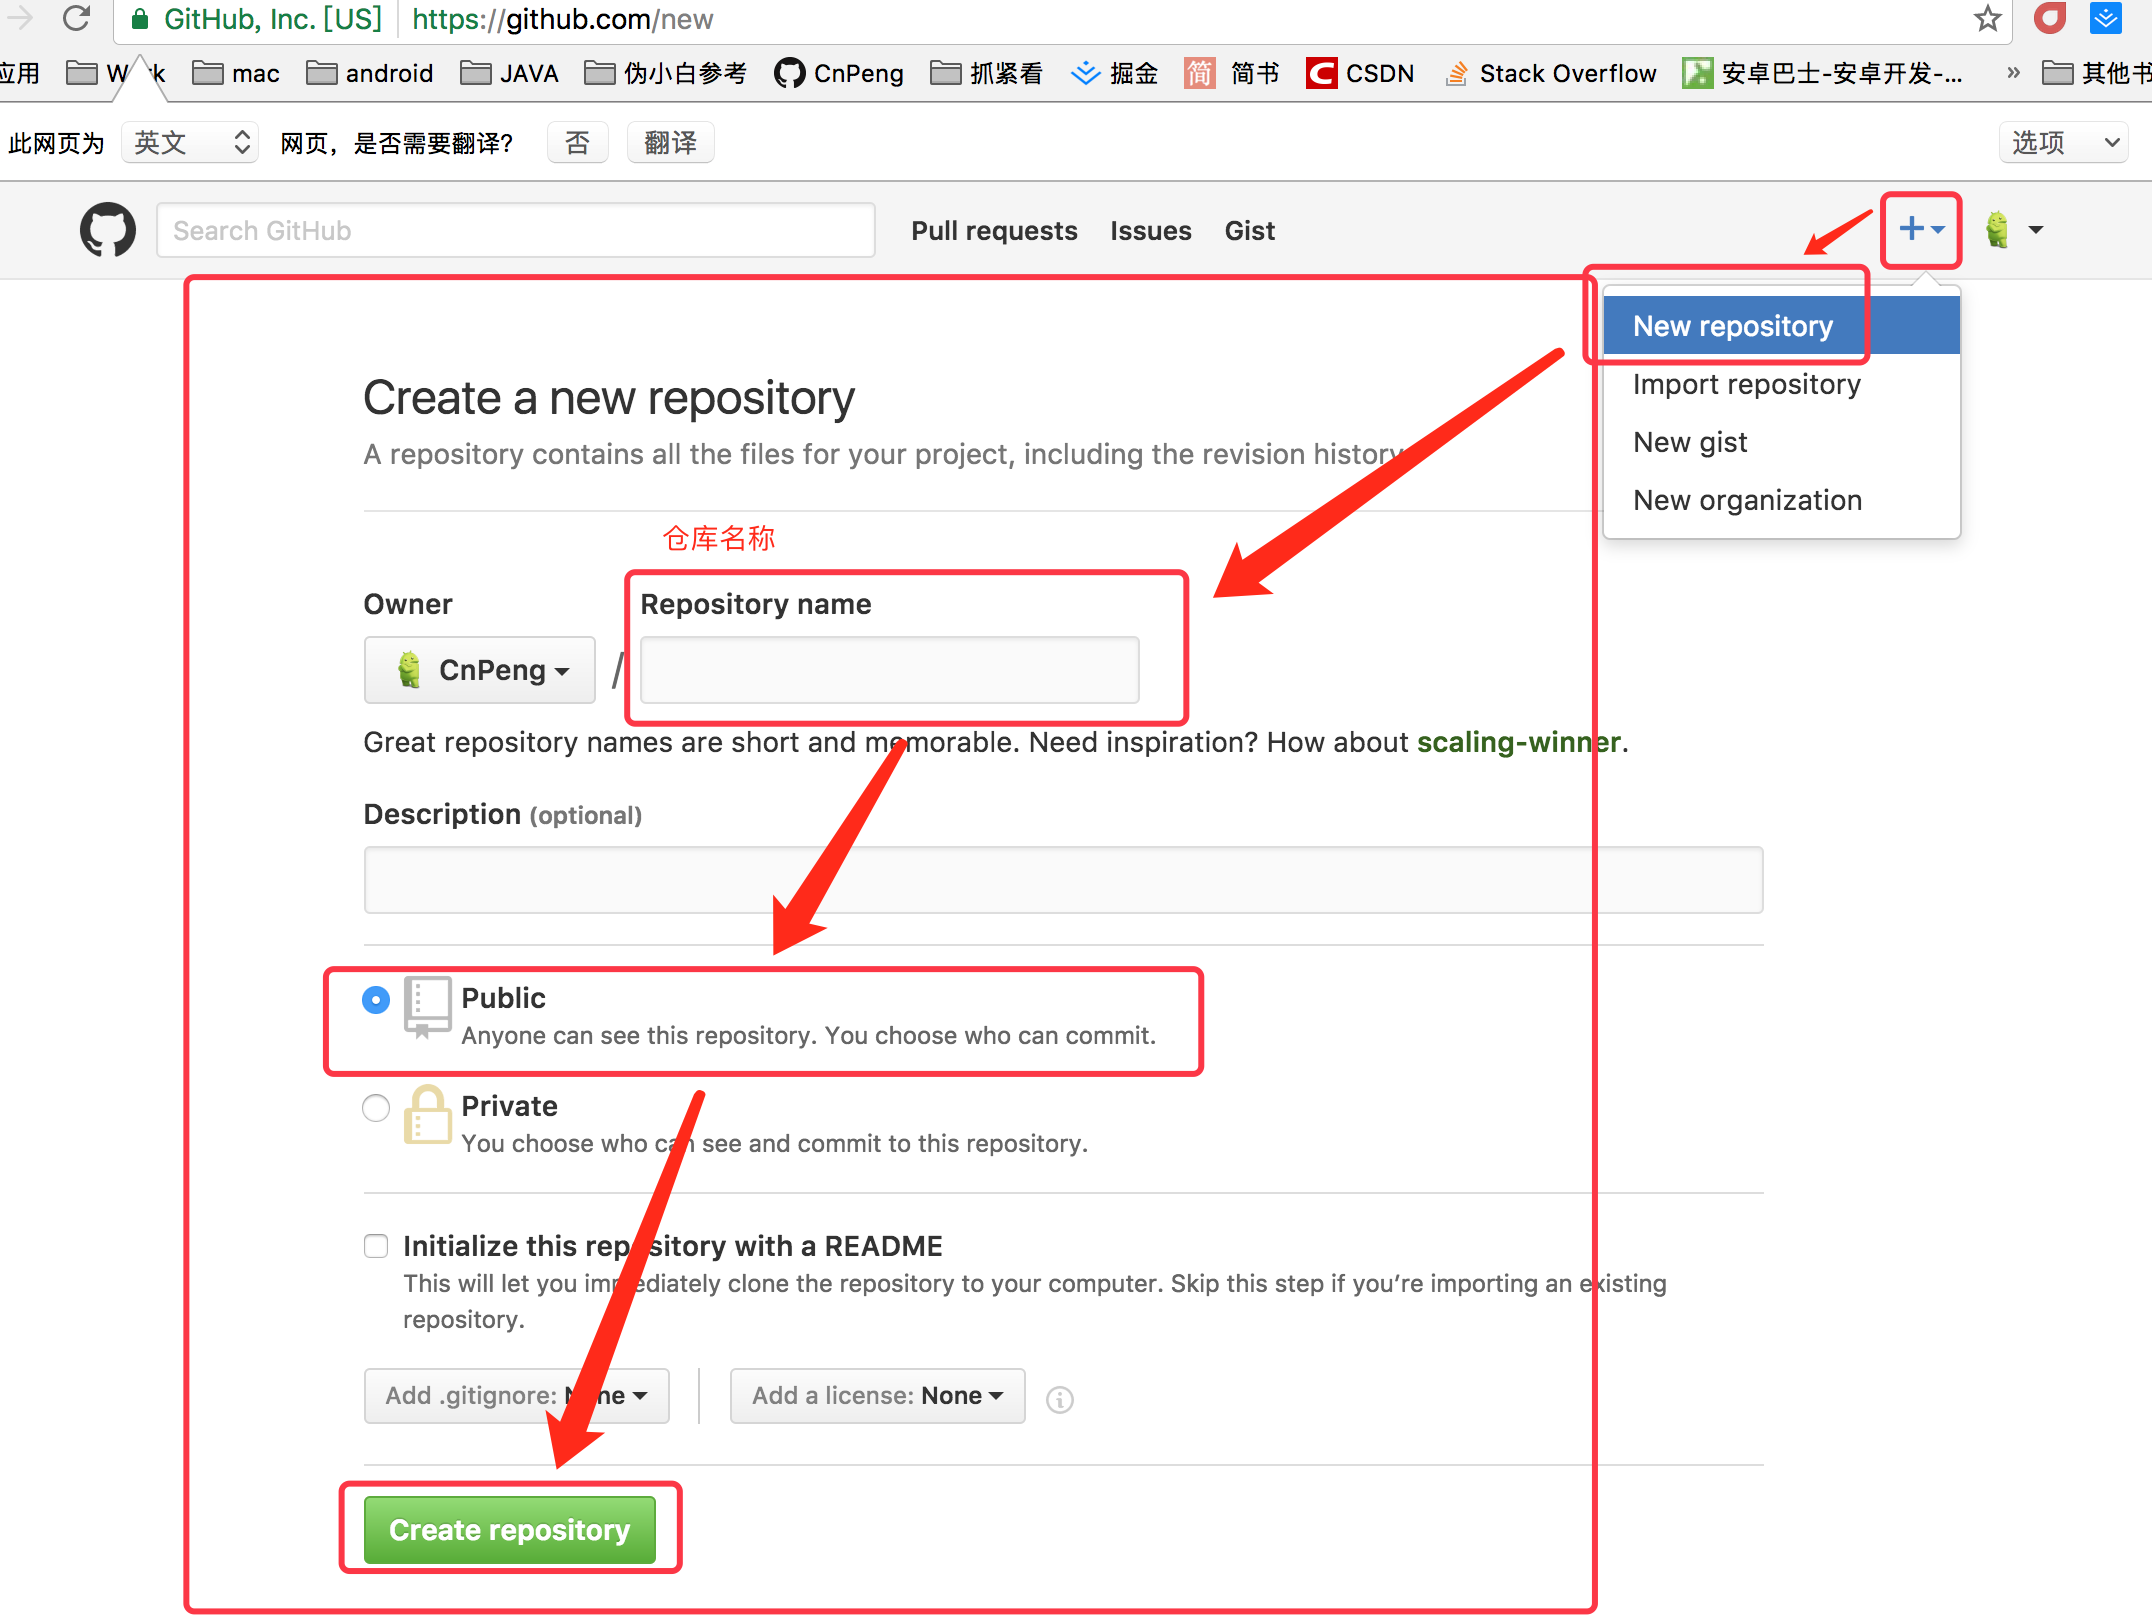Go to Issues page
The width and height of the screenshot is (2152, 1624).
(1151, 231)
